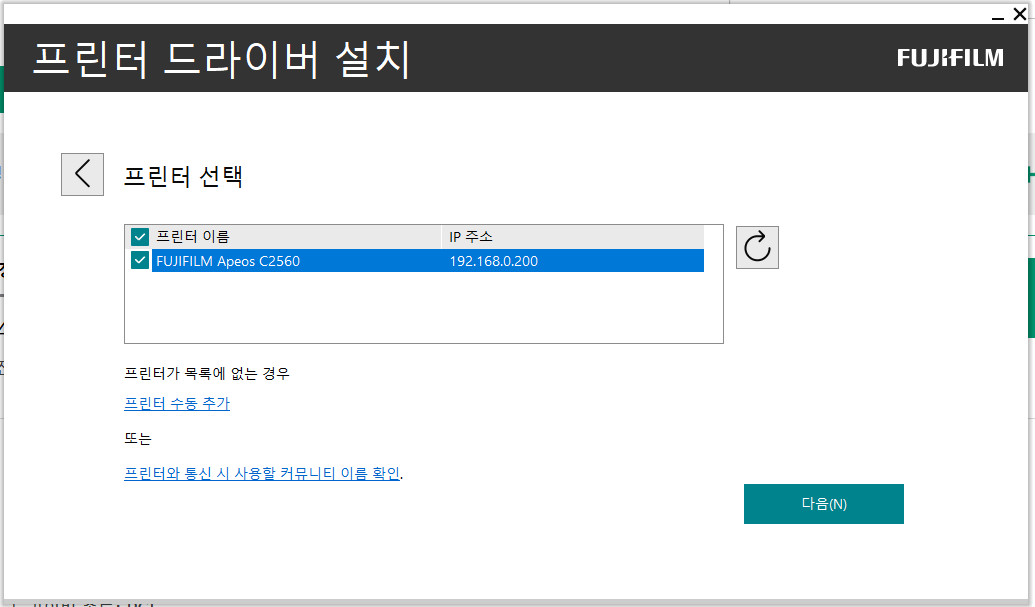This screenshot has width=1035, height=607.
Task: Open the 프린터 수동 추가 link
Action: [x=177, y=403]
